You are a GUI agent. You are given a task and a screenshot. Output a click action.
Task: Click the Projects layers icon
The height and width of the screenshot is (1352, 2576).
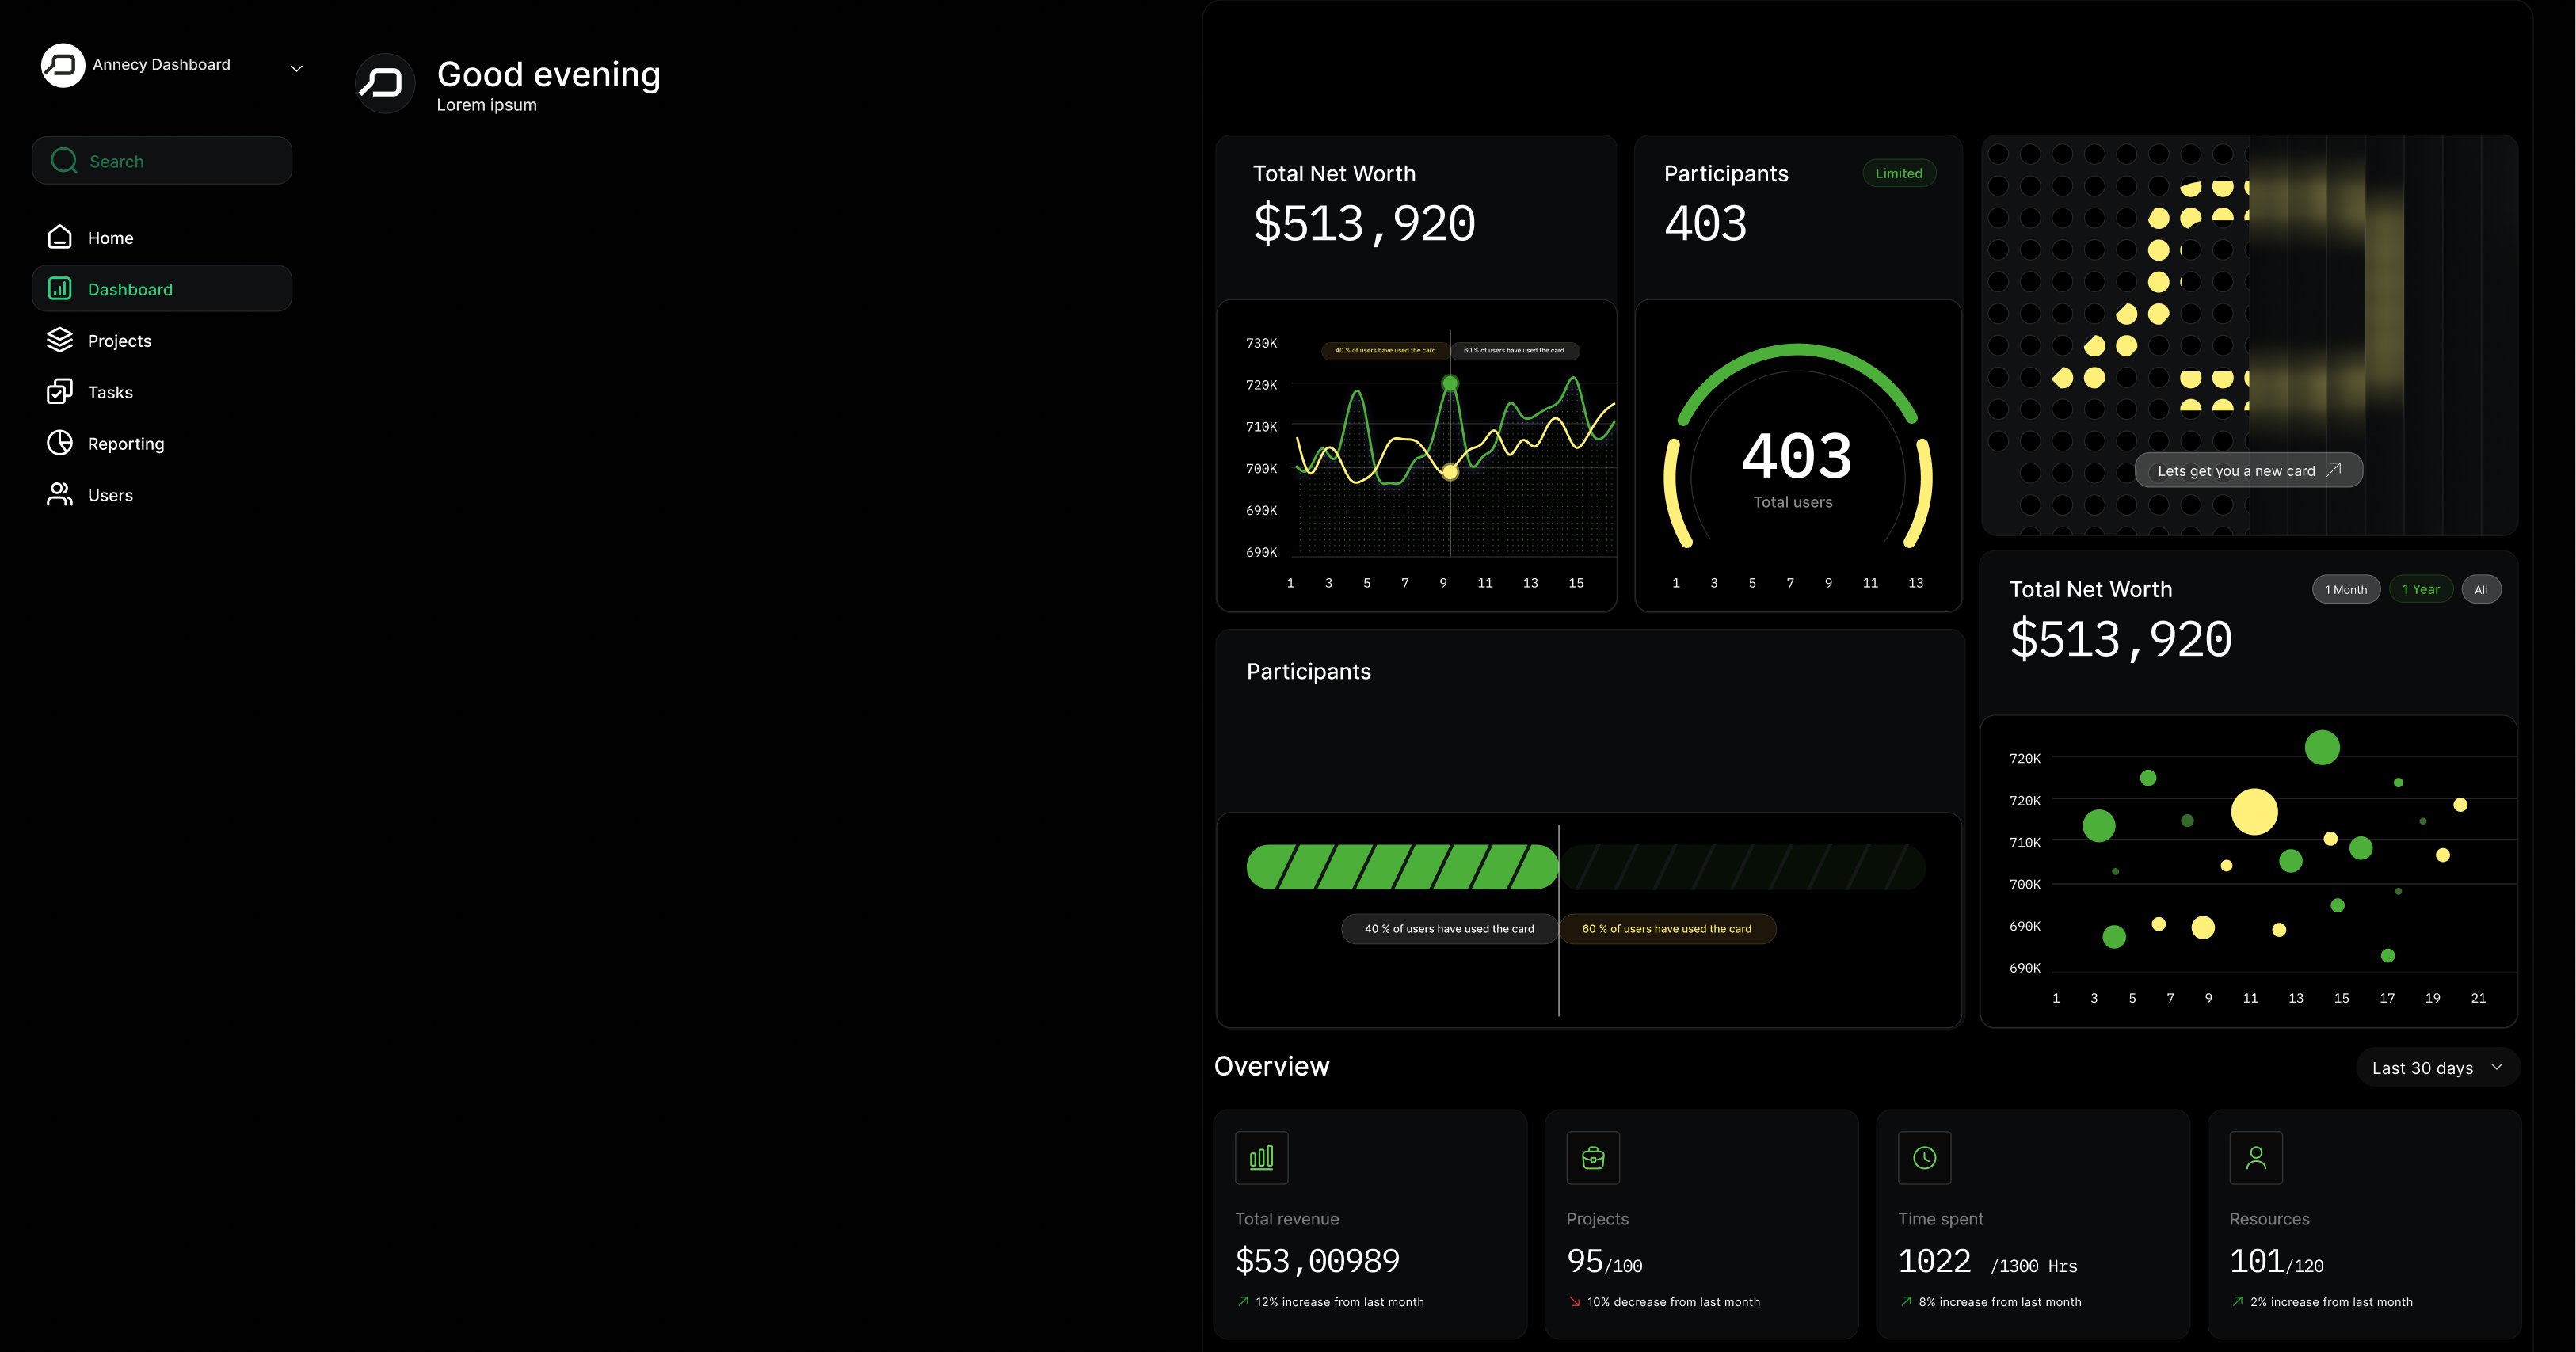tap(60, 340)
